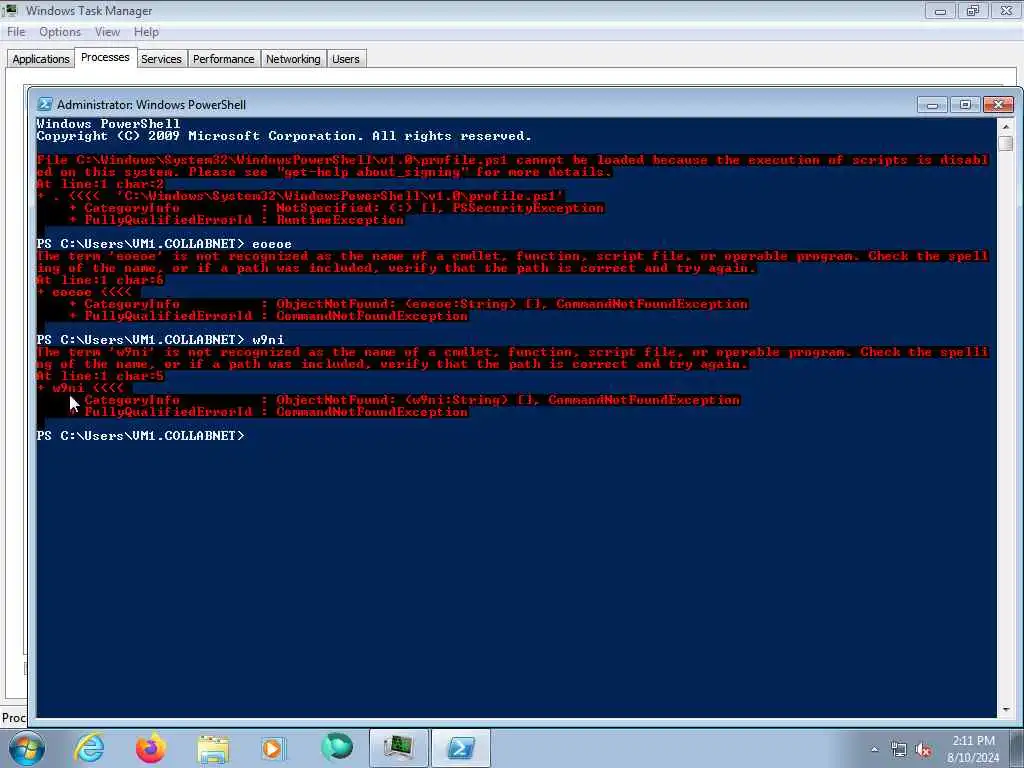Click the 'At line:1 char:5' text

(x=100, y=376)
